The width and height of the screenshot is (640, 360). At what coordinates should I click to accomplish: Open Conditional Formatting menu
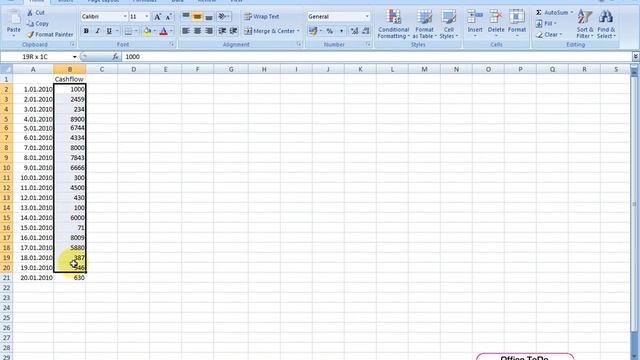(x=393, y=24)
